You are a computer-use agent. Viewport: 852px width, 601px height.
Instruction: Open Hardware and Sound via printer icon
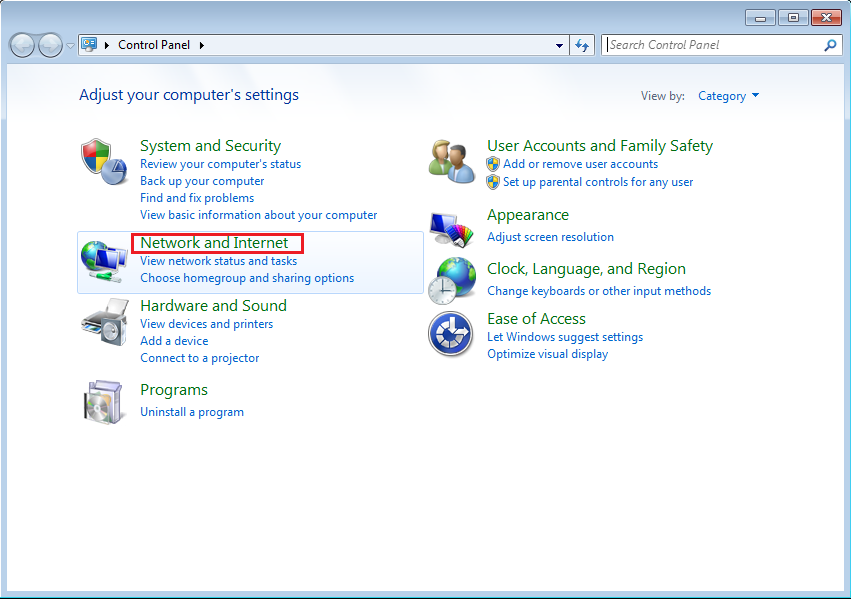(x=104, y=322)
